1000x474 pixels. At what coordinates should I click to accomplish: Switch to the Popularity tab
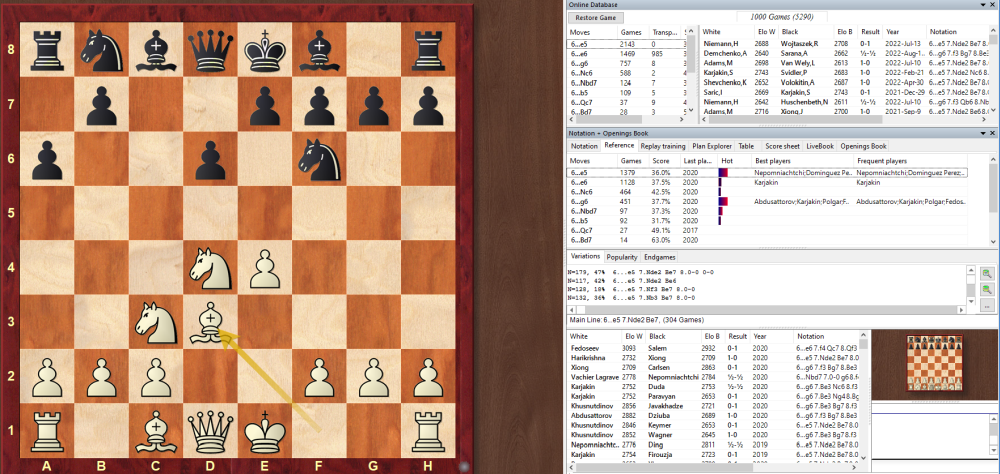click(621, 257)
